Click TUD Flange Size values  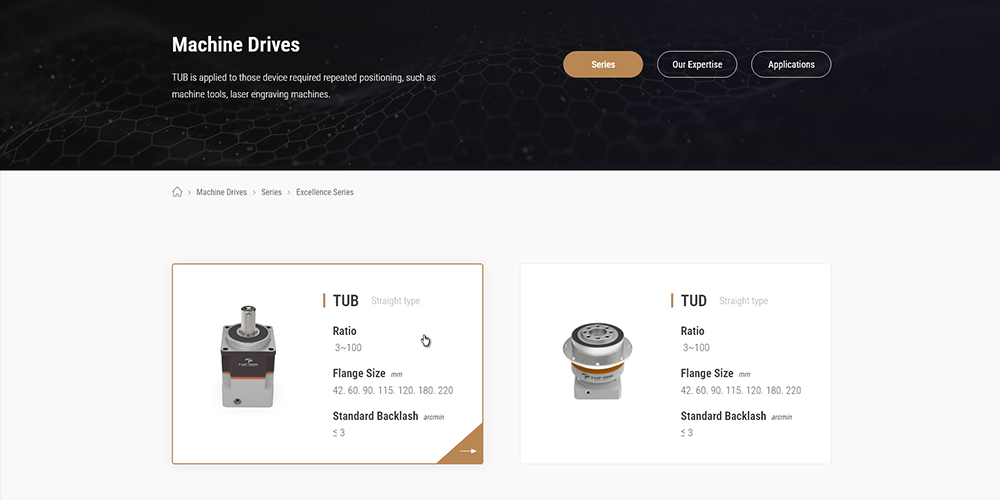[x=741, y=390]
